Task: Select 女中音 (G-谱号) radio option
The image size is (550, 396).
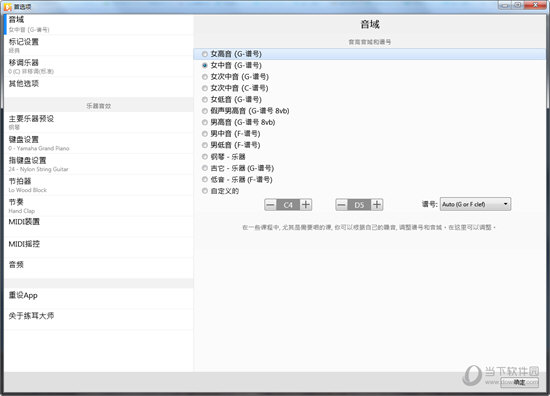Action: [205, 65]
